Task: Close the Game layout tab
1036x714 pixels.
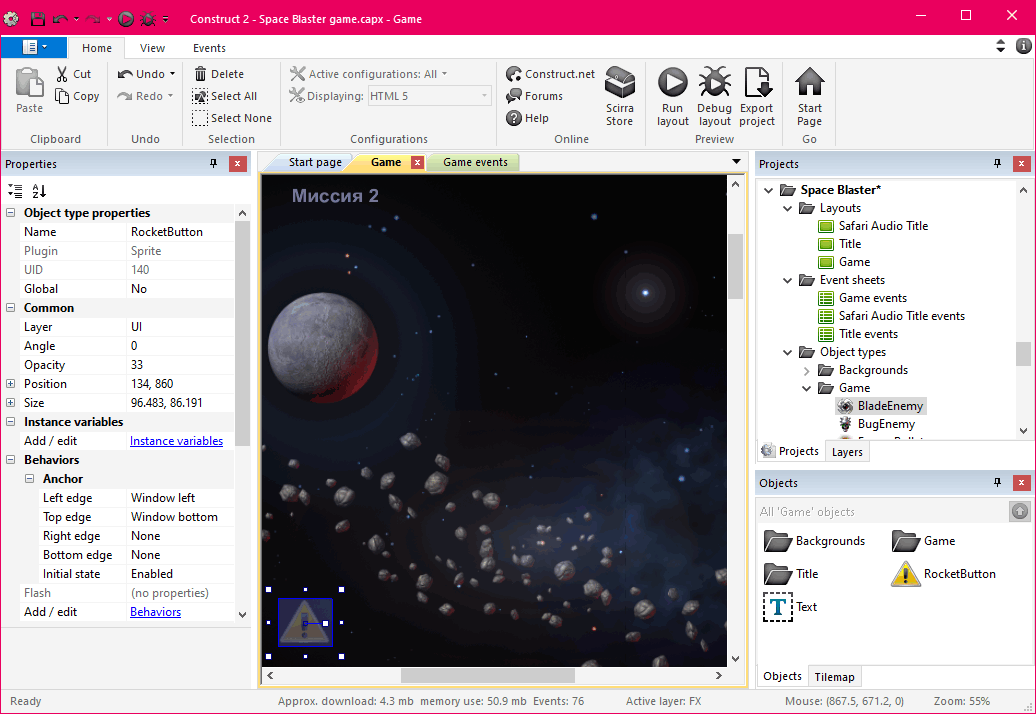Action: pyautogui.click(x=417, y=162)
